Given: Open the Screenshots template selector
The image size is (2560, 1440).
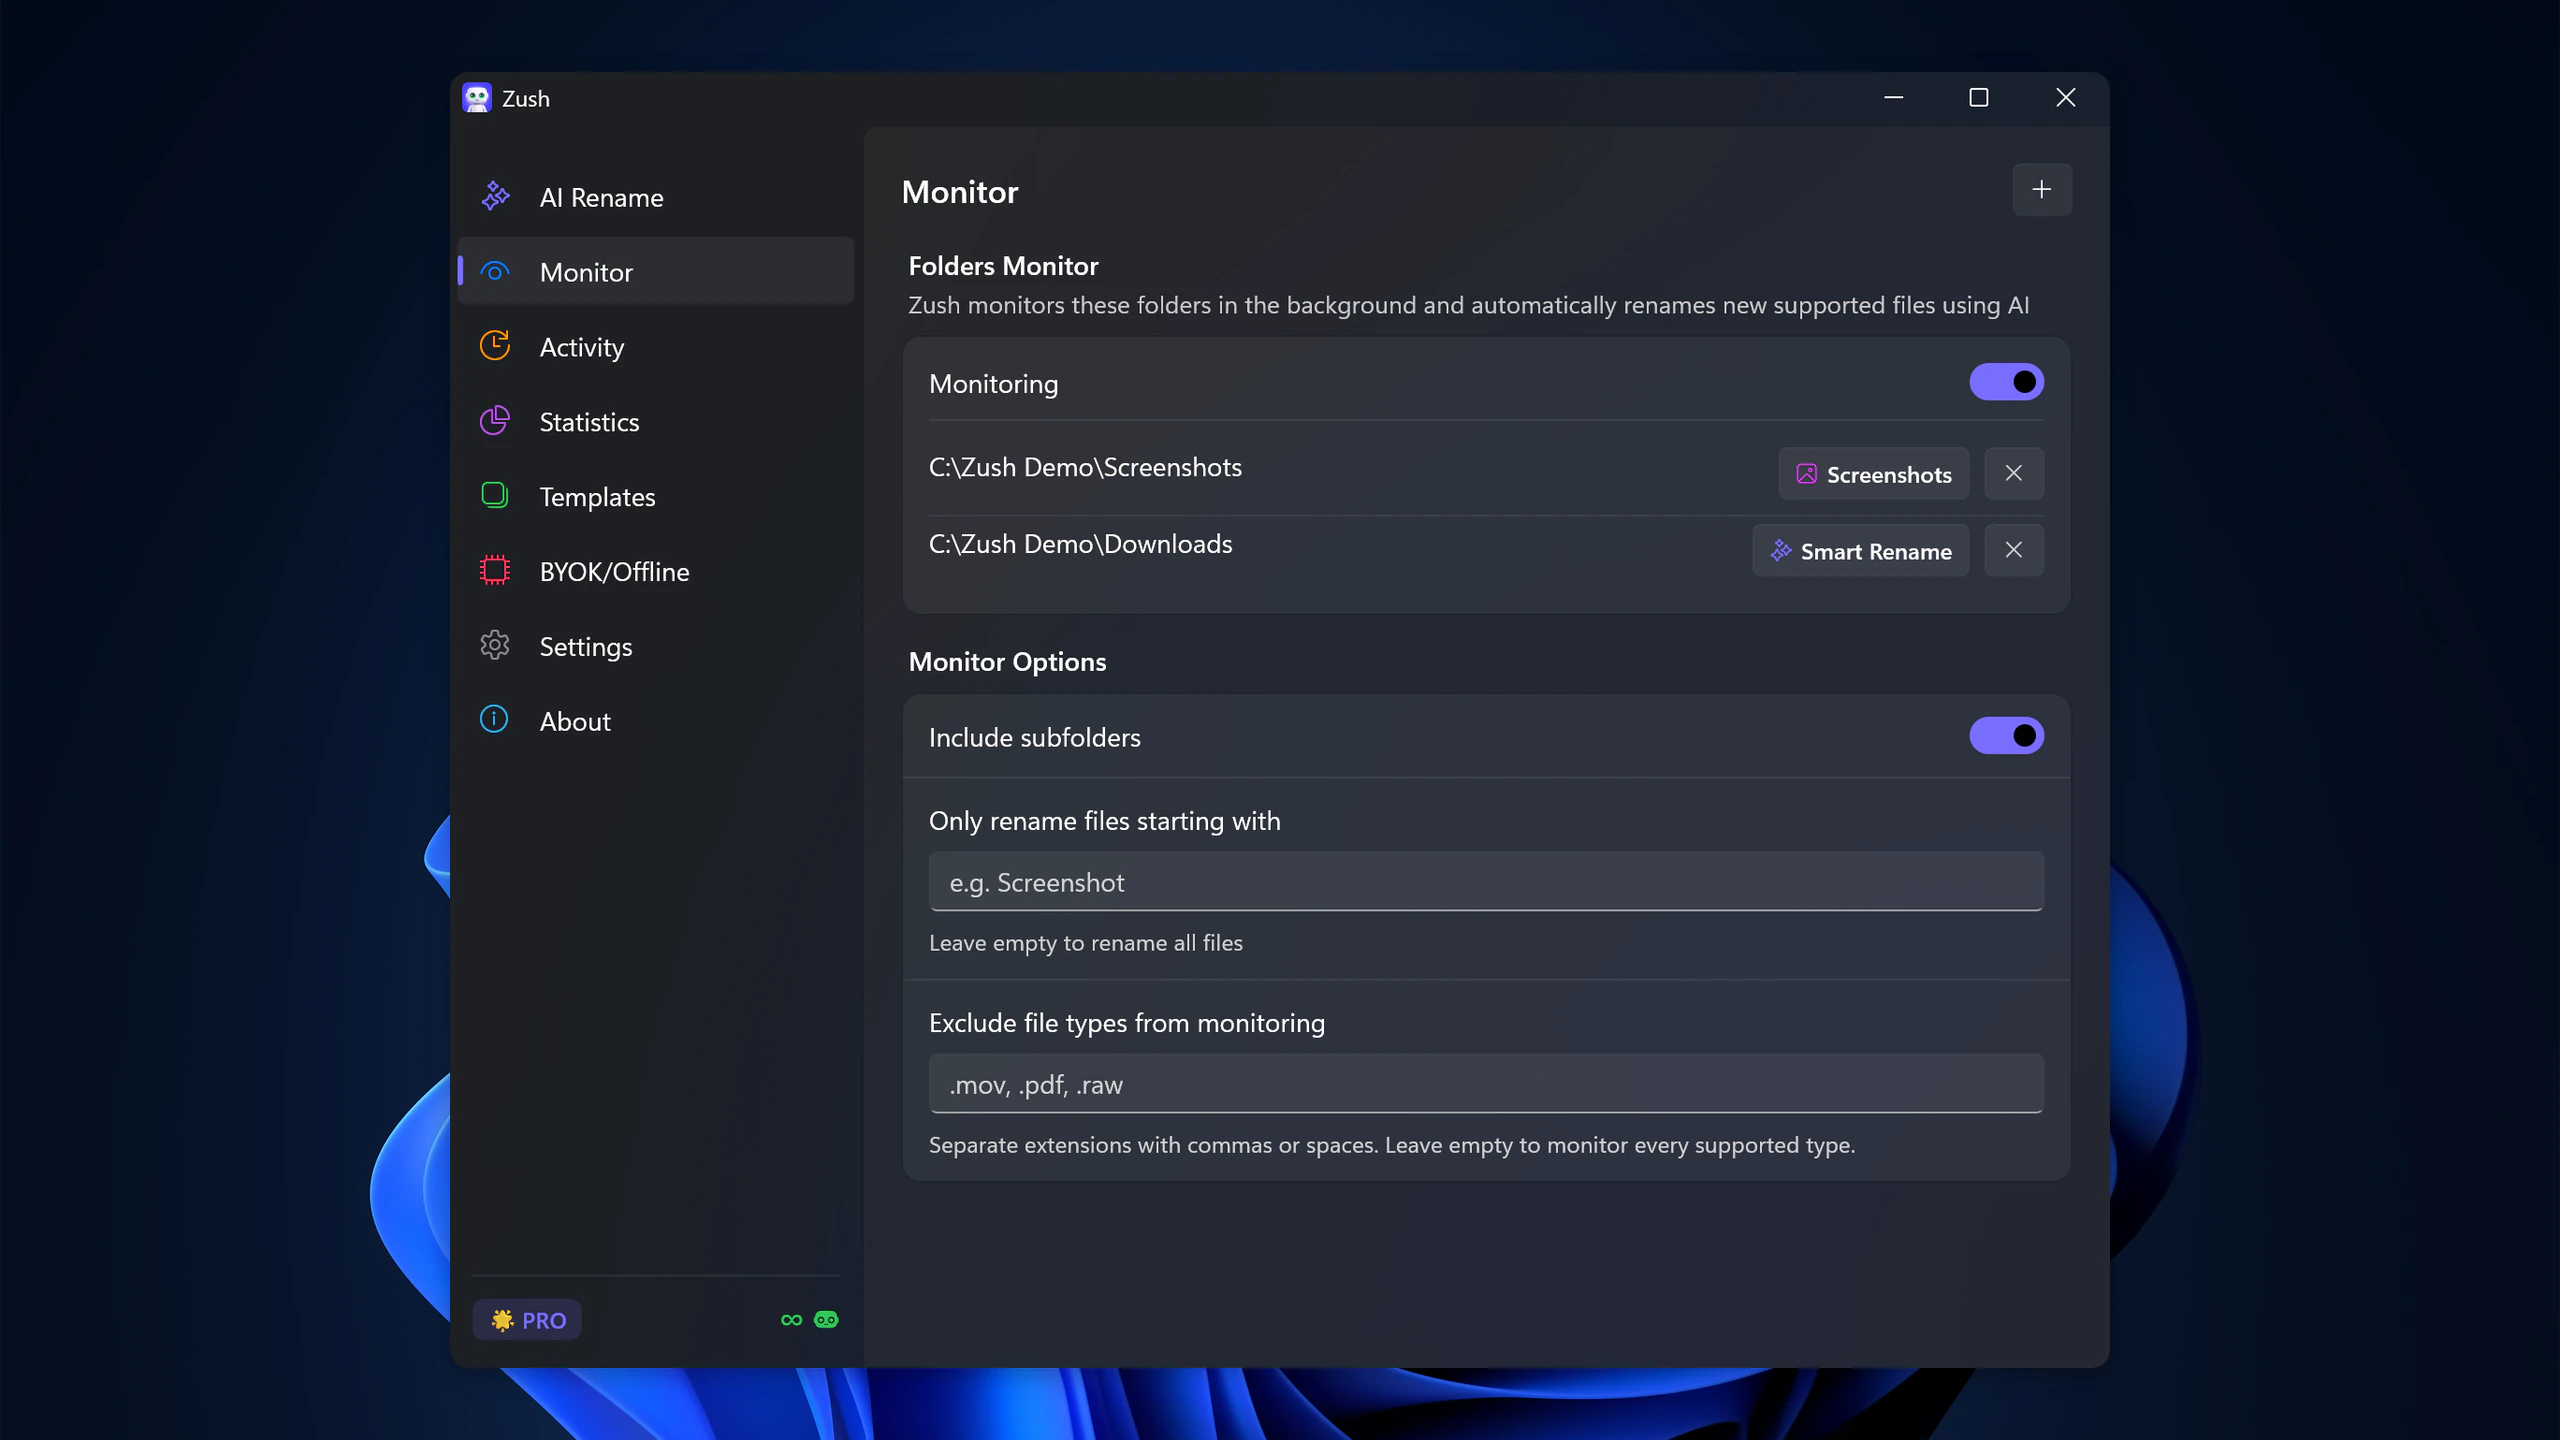Looking at the screenshot, I should point(1874,474).
